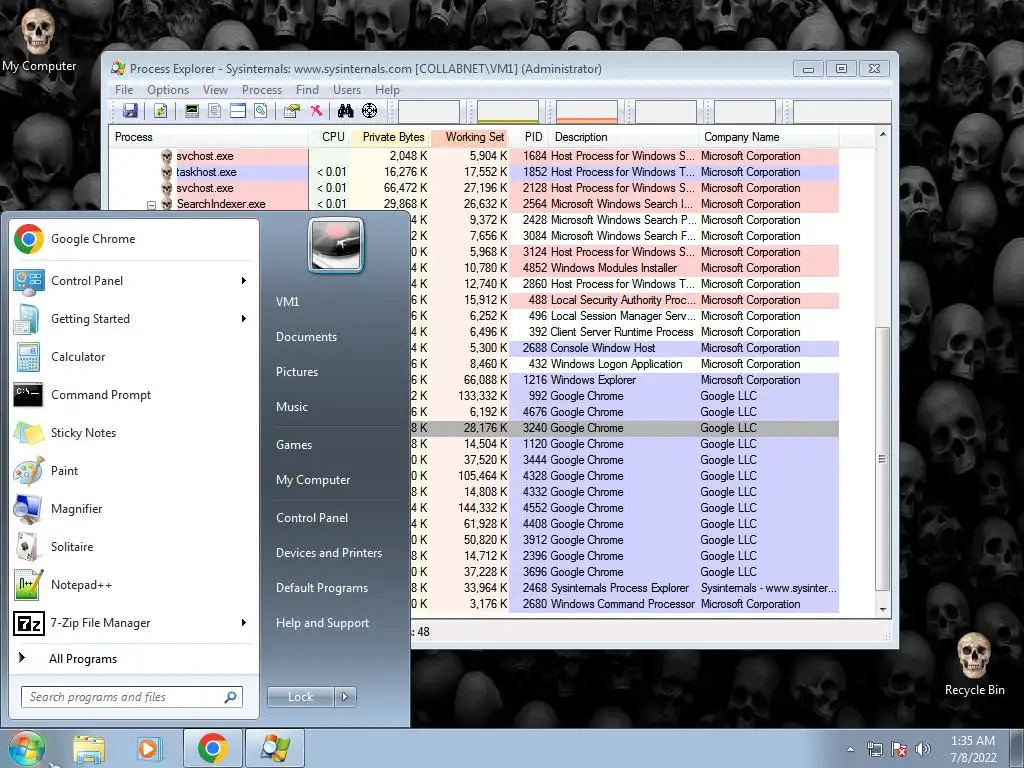
Task: Click the Process Explorer taskbar button
Action: (x=275, y=748)
